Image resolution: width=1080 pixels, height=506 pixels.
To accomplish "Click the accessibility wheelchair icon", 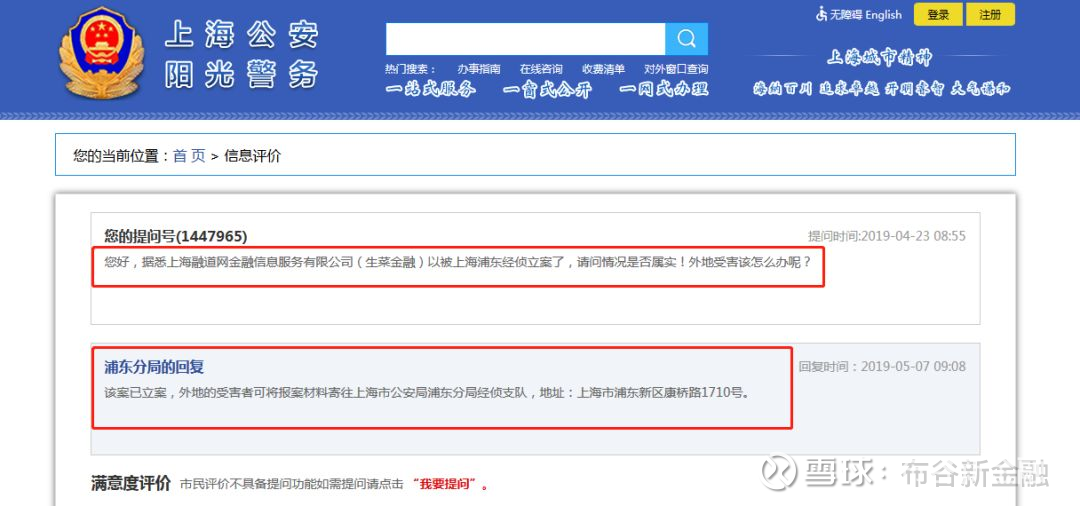I will (821, 14).
